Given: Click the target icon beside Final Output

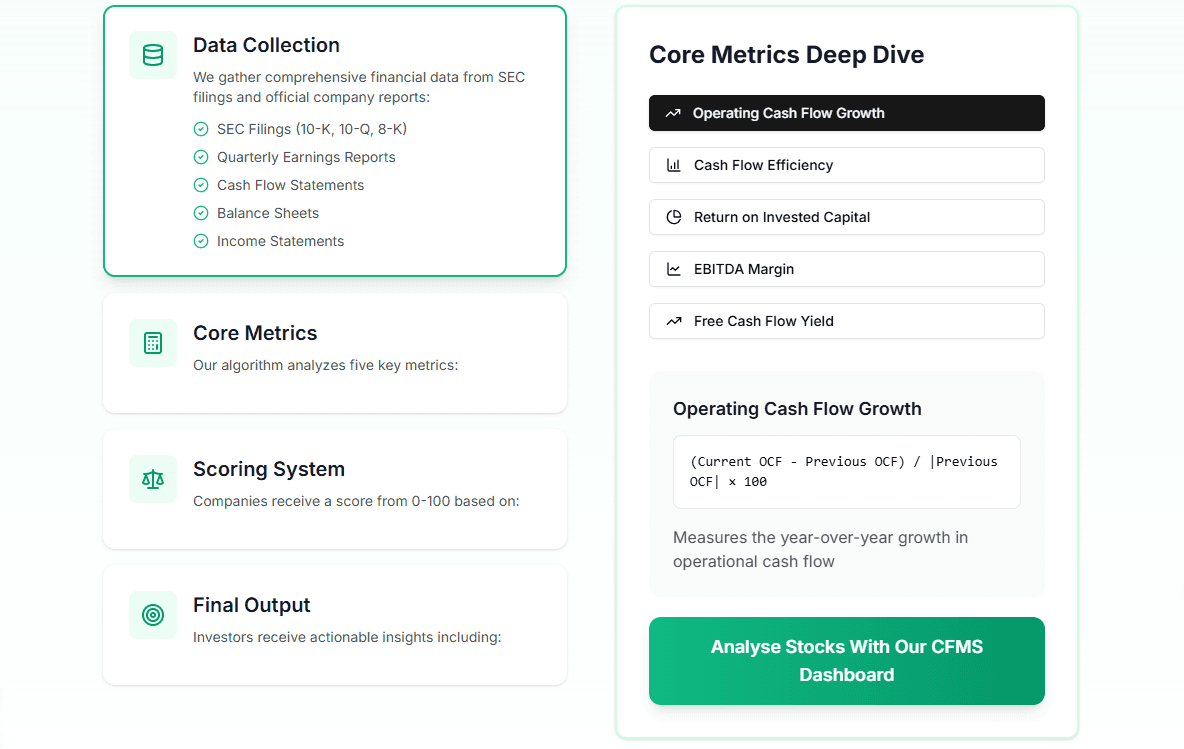Looking at the screenshot, I should (x=153, y=615).
